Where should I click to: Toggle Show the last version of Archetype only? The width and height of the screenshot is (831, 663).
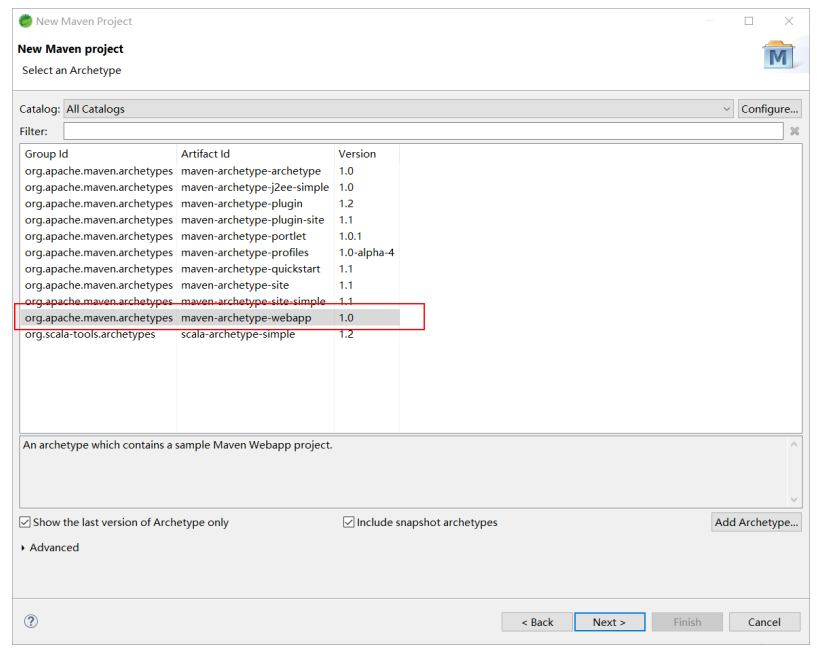25,522
